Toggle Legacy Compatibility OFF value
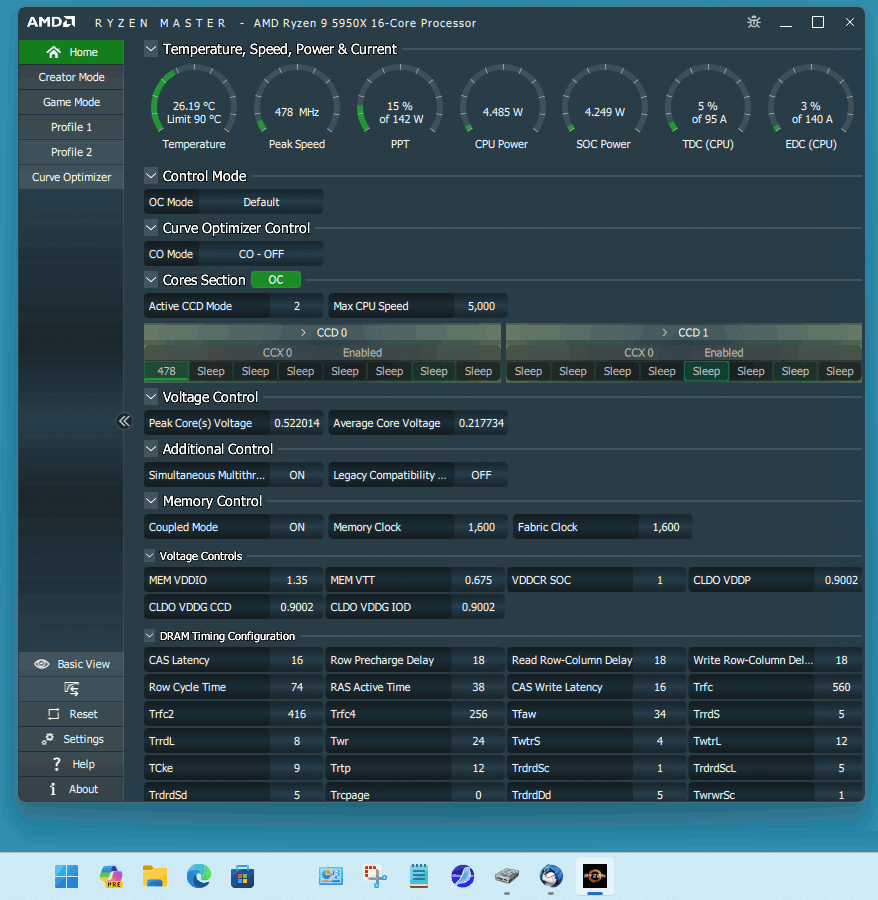The height and width of the screenshot is (900, 878). 481,475
